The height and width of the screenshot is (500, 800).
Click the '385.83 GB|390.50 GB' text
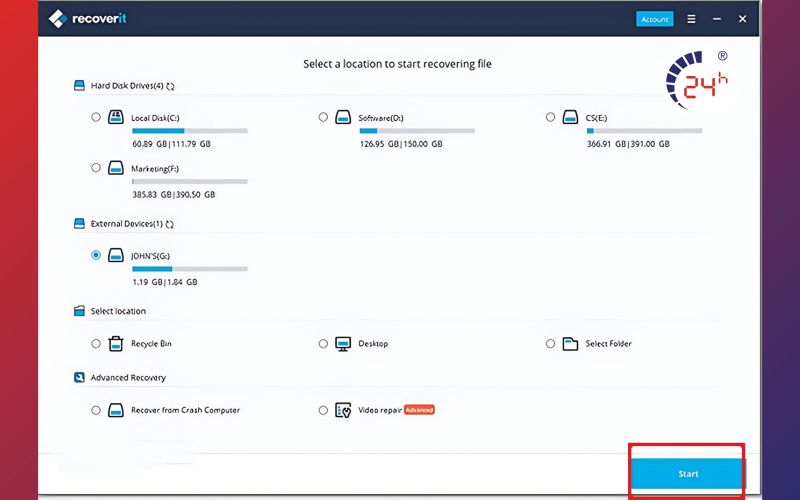pos(173,194)
